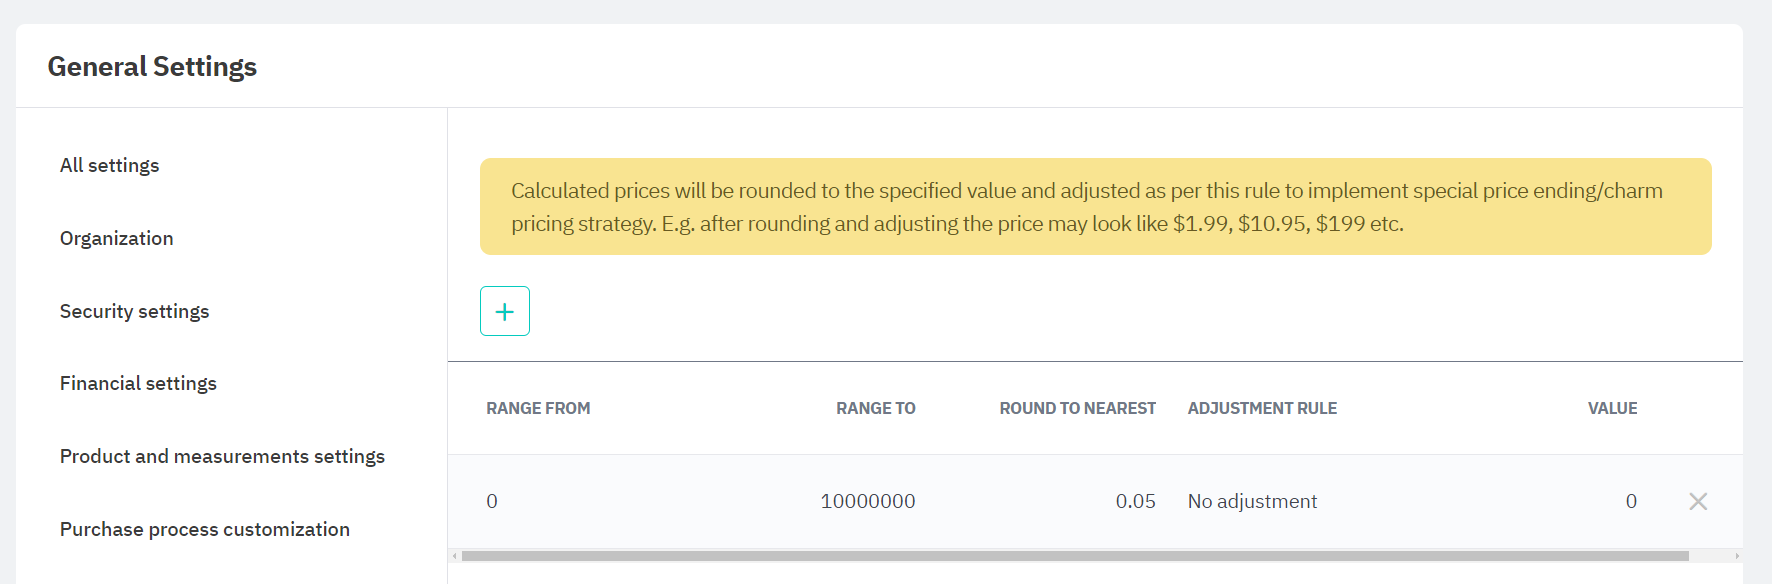Edit the Range From cell showing 0

[x=492, y=501]
